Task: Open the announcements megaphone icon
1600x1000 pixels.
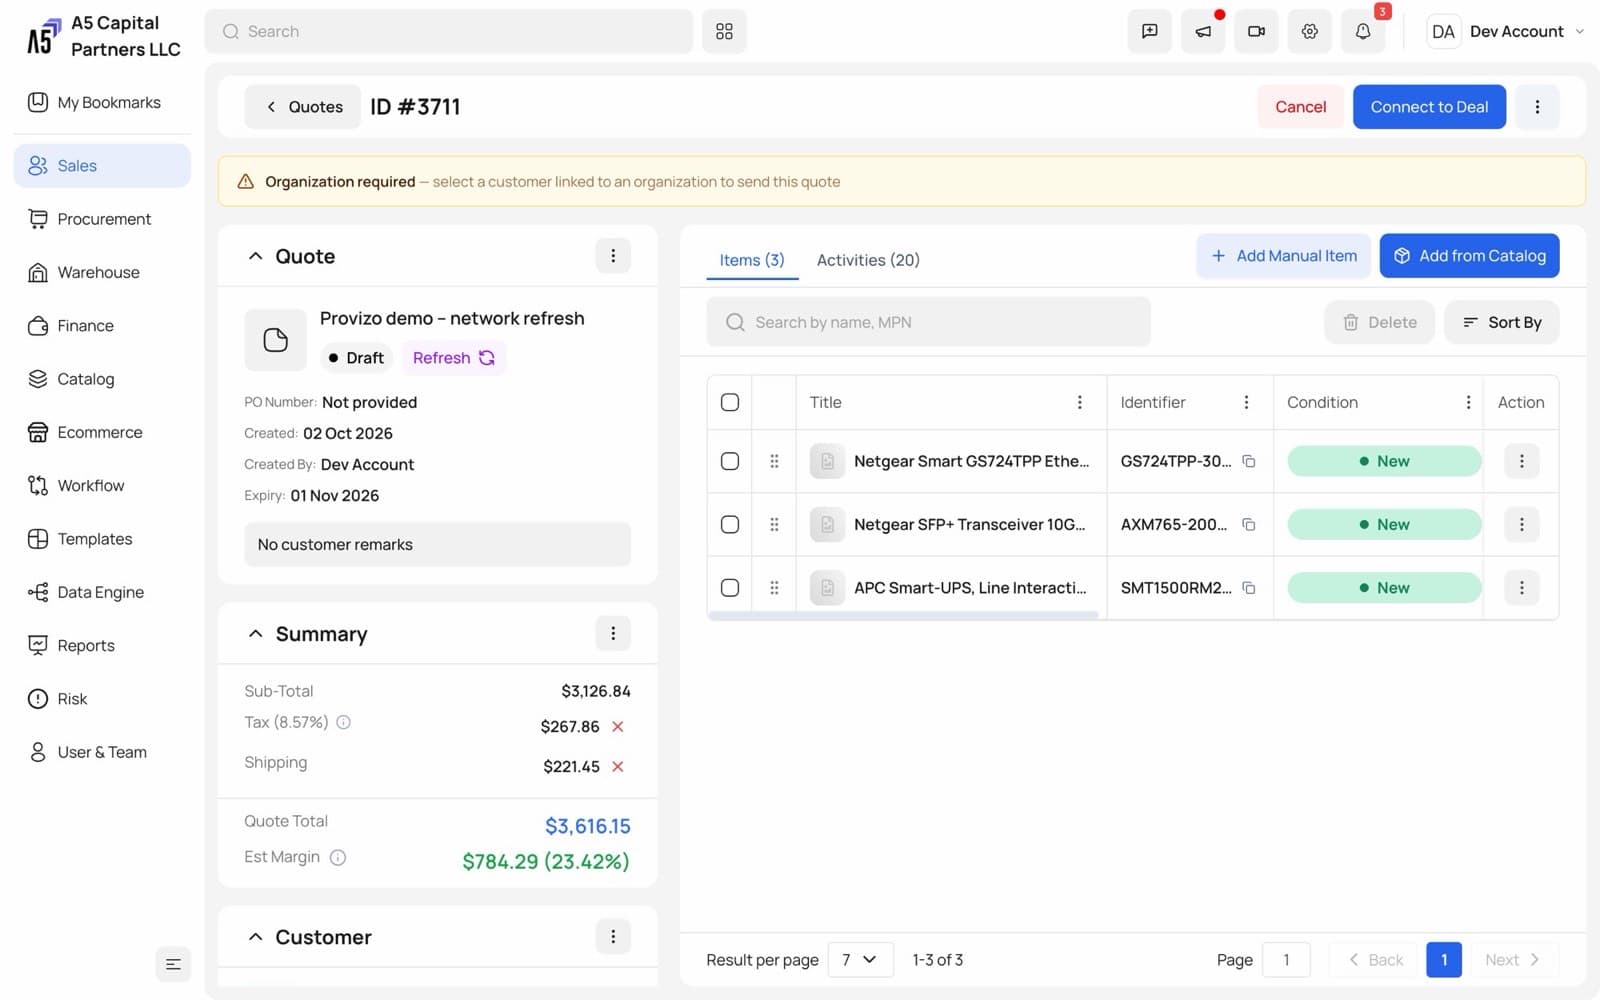Action: tap(1203, 31)
